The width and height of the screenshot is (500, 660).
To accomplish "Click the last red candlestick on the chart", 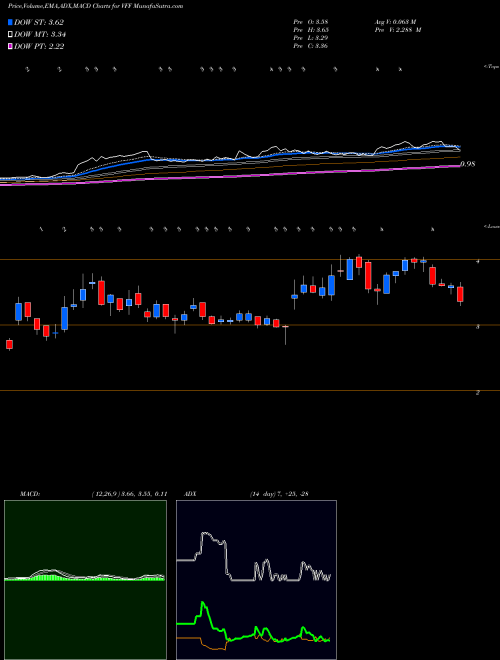I will (x=460, y=294).
